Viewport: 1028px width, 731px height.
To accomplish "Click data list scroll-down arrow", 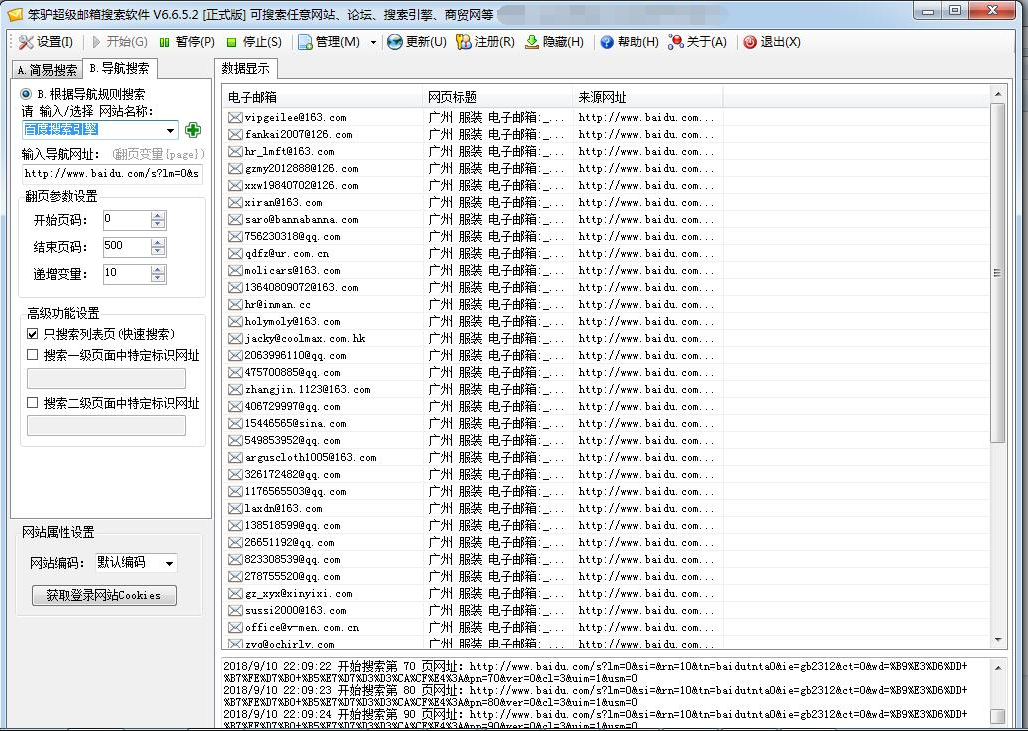I will (x=997, y=640).
